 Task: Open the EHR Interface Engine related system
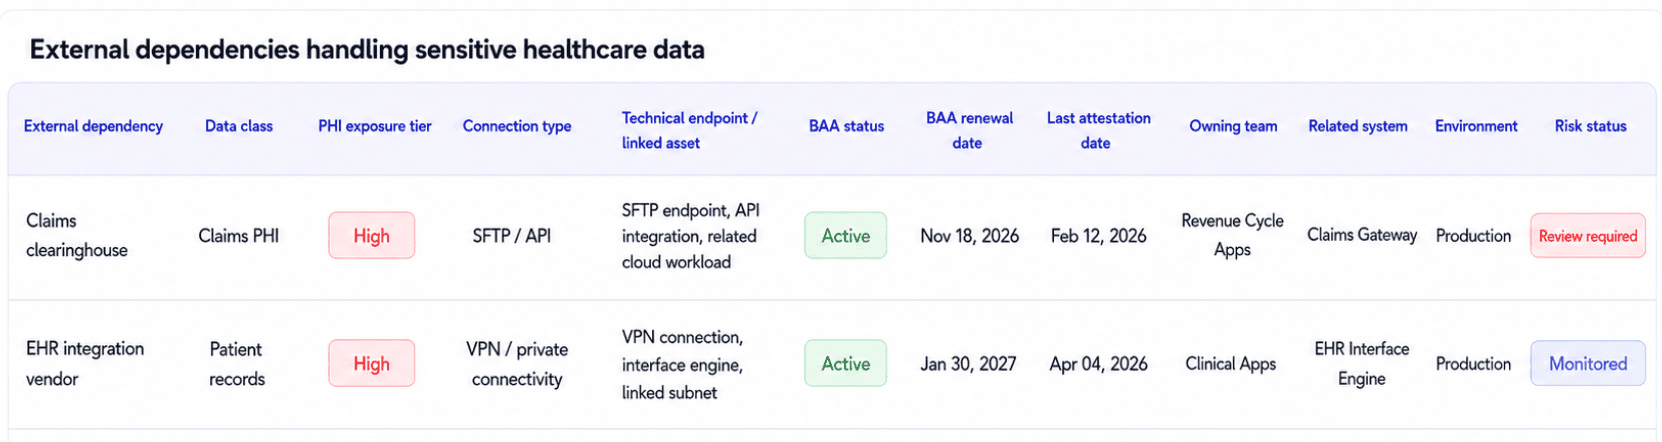[1361, 364]
